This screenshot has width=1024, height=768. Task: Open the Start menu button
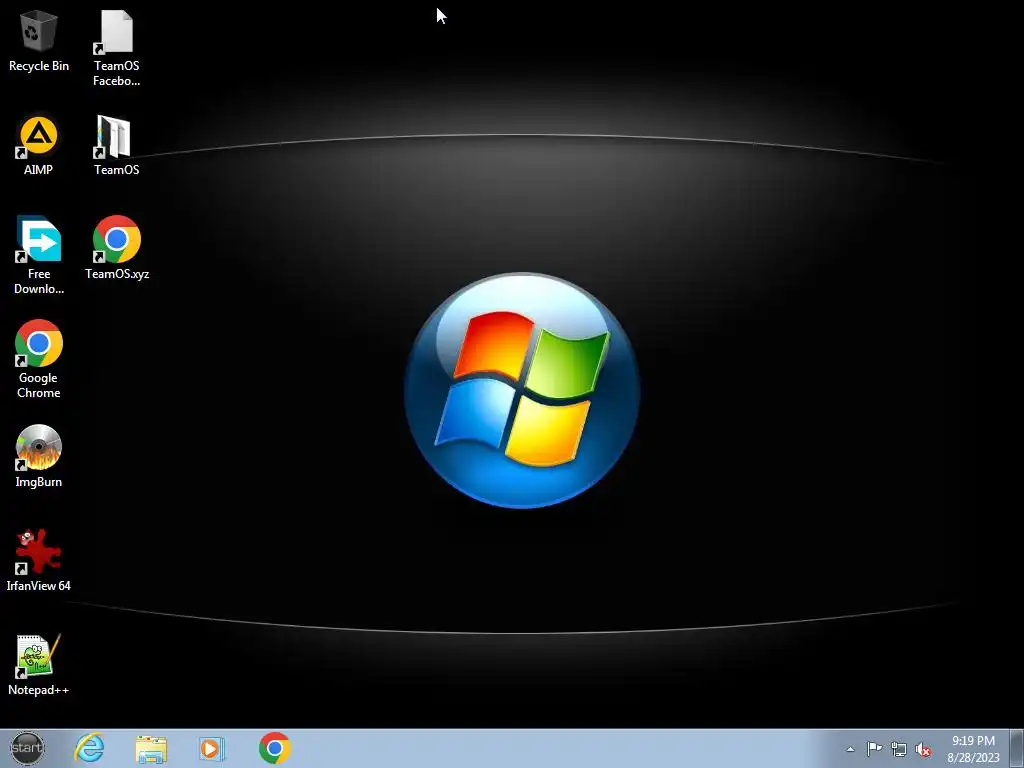click(x=27, y=748)
